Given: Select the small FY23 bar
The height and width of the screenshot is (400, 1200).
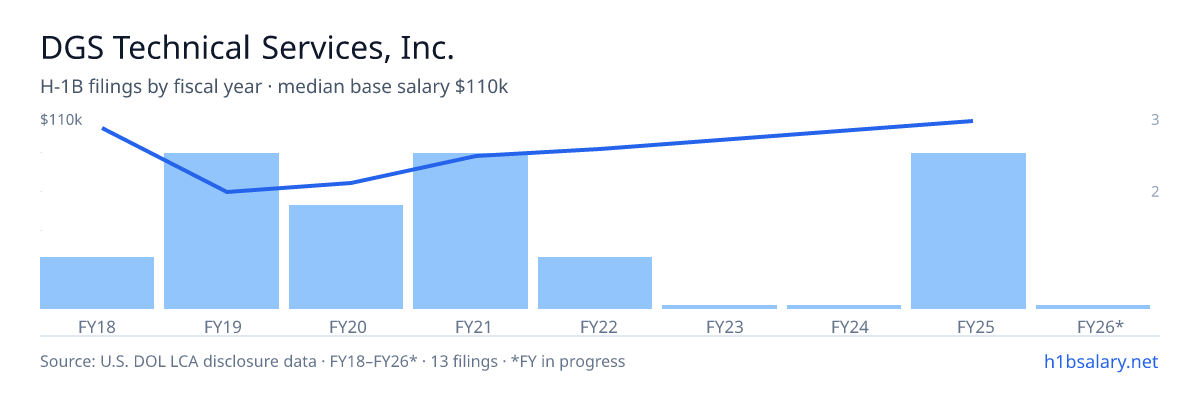Looking at the screenshot, I should (719, 307).
